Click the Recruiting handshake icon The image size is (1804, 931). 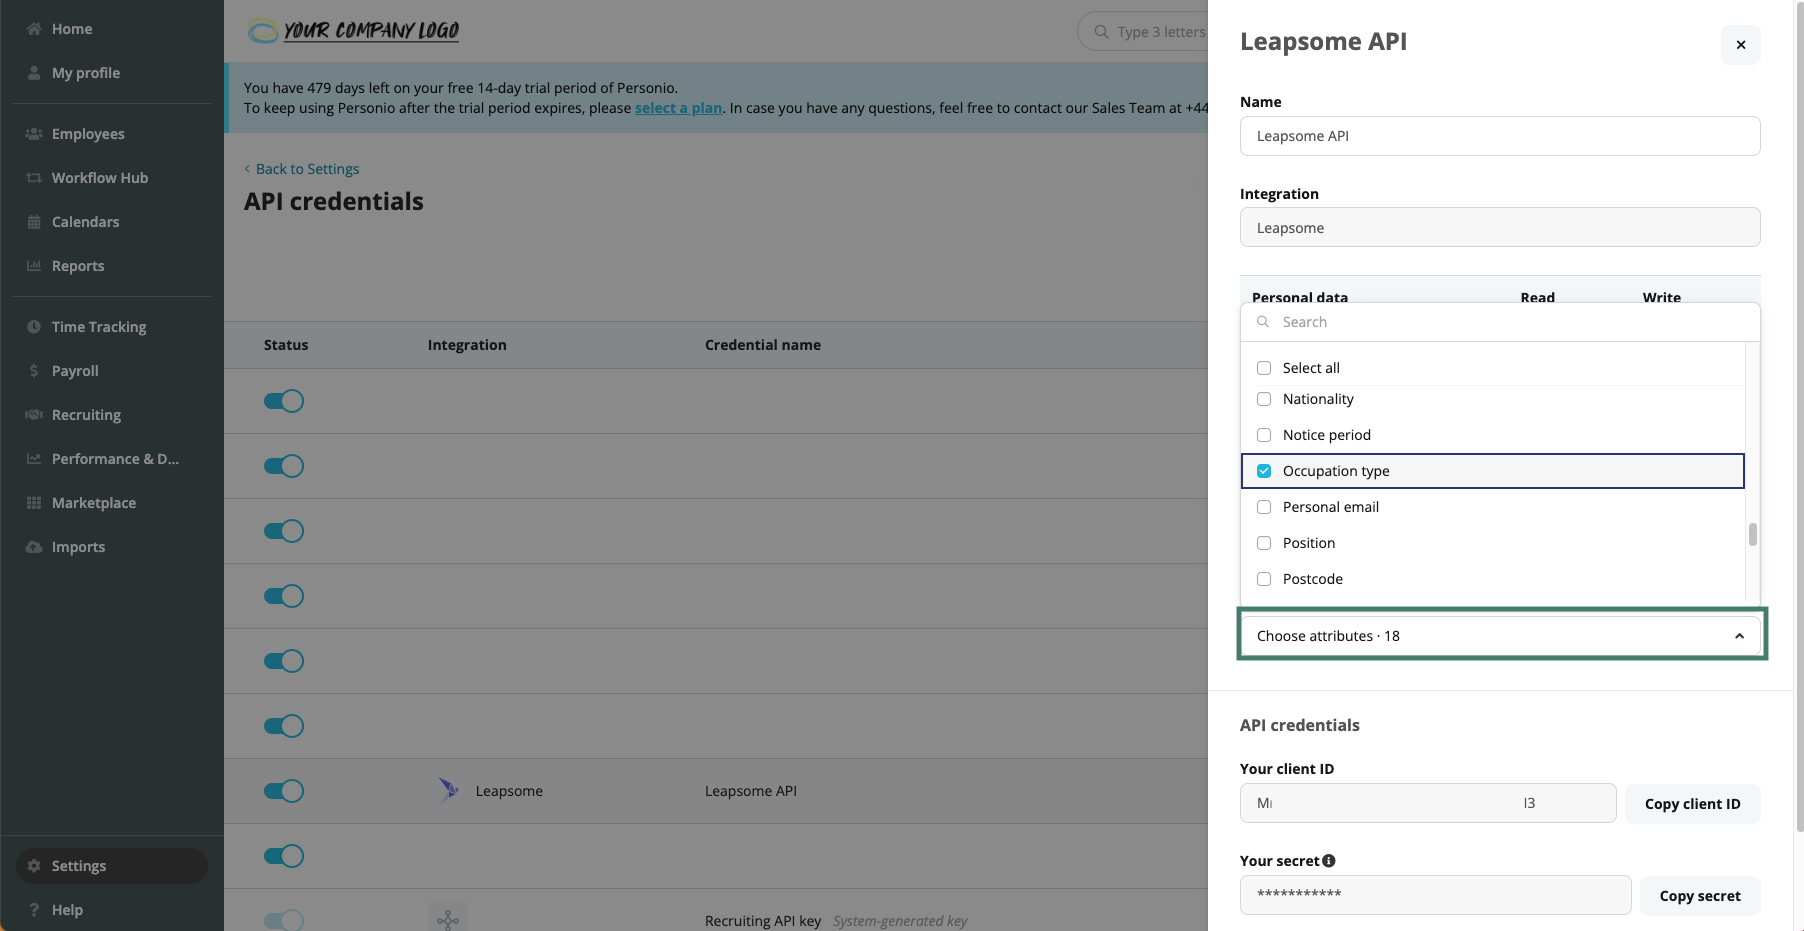[34, 415]
